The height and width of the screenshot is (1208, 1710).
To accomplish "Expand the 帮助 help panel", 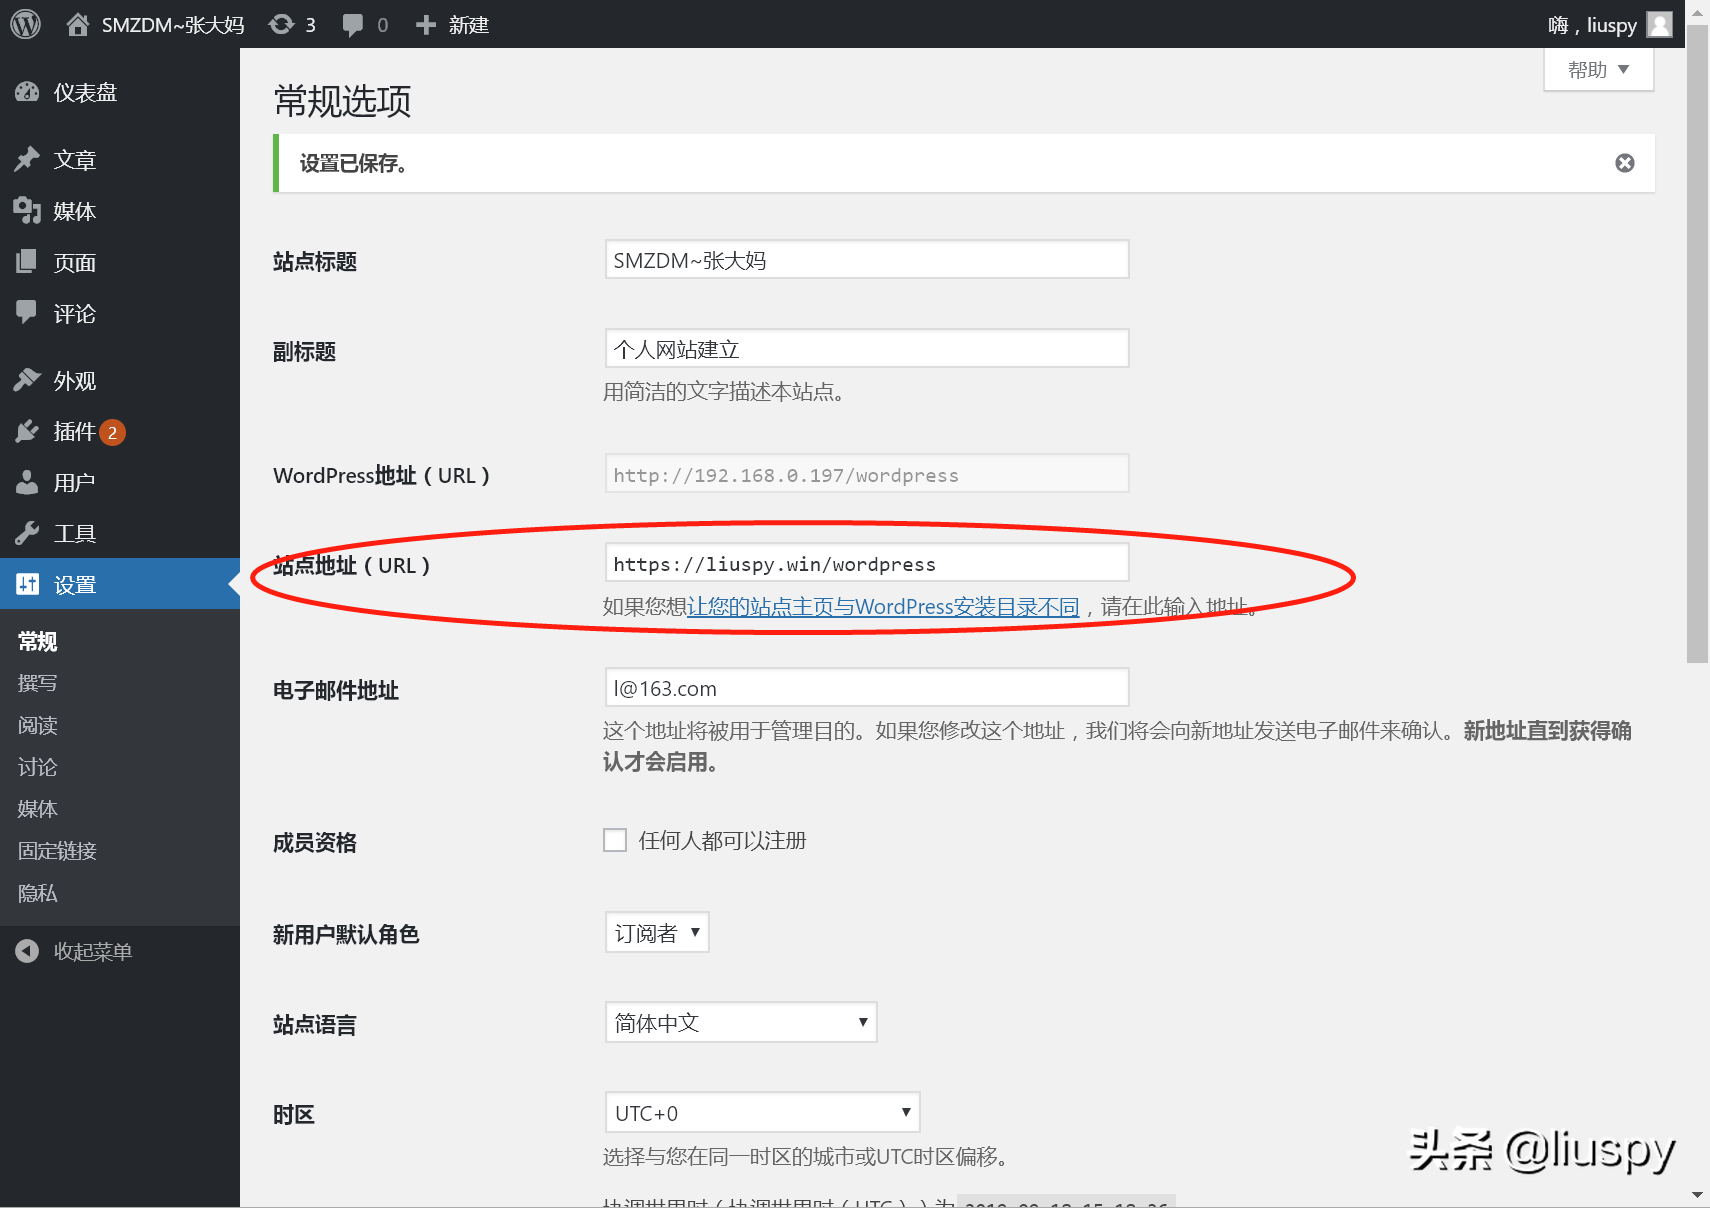I will (x=1597, y=70).
